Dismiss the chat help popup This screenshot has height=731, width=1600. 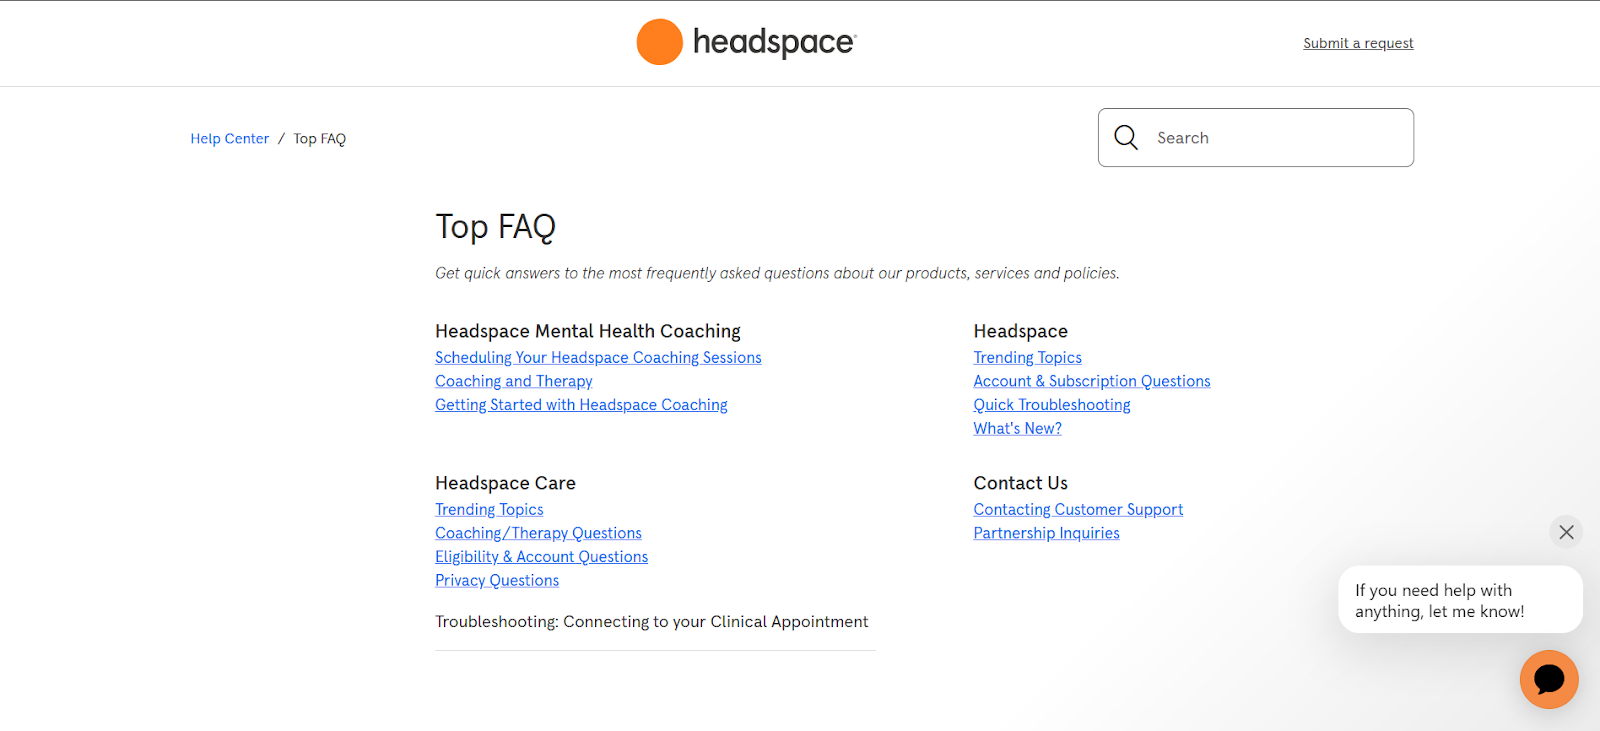(x=1566, y=532)
